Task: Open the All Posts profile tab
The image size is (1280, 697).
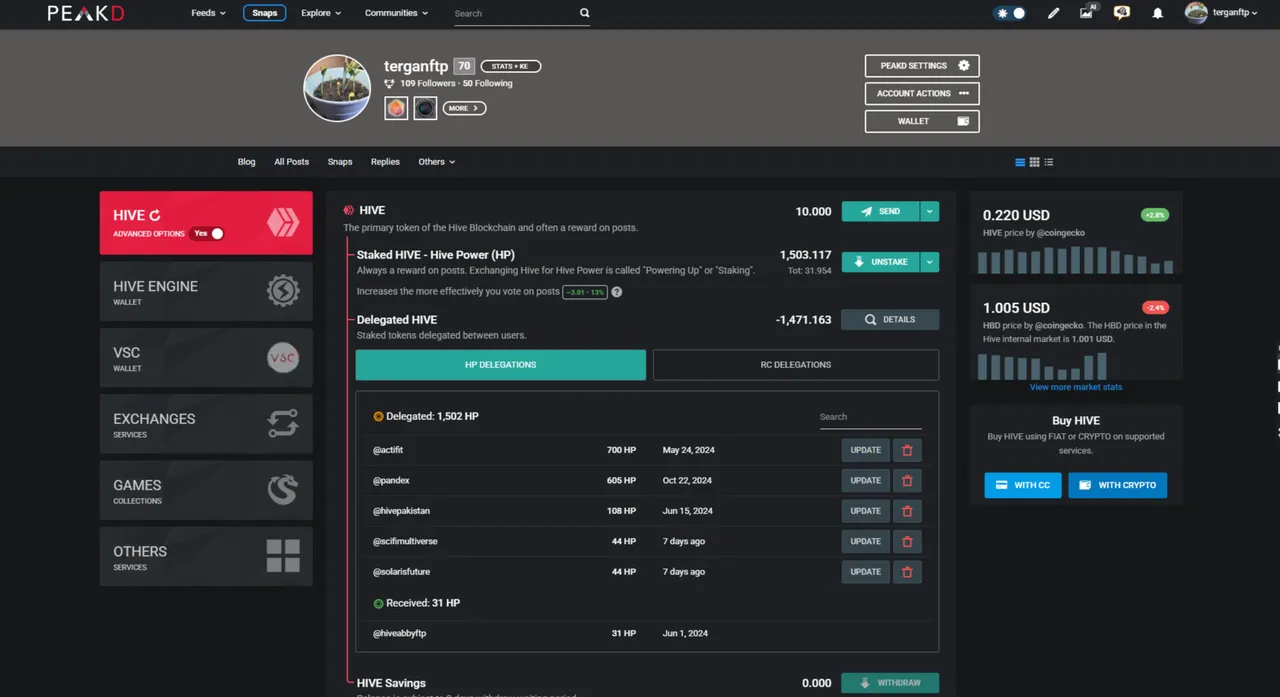Action: click(291, 162)
